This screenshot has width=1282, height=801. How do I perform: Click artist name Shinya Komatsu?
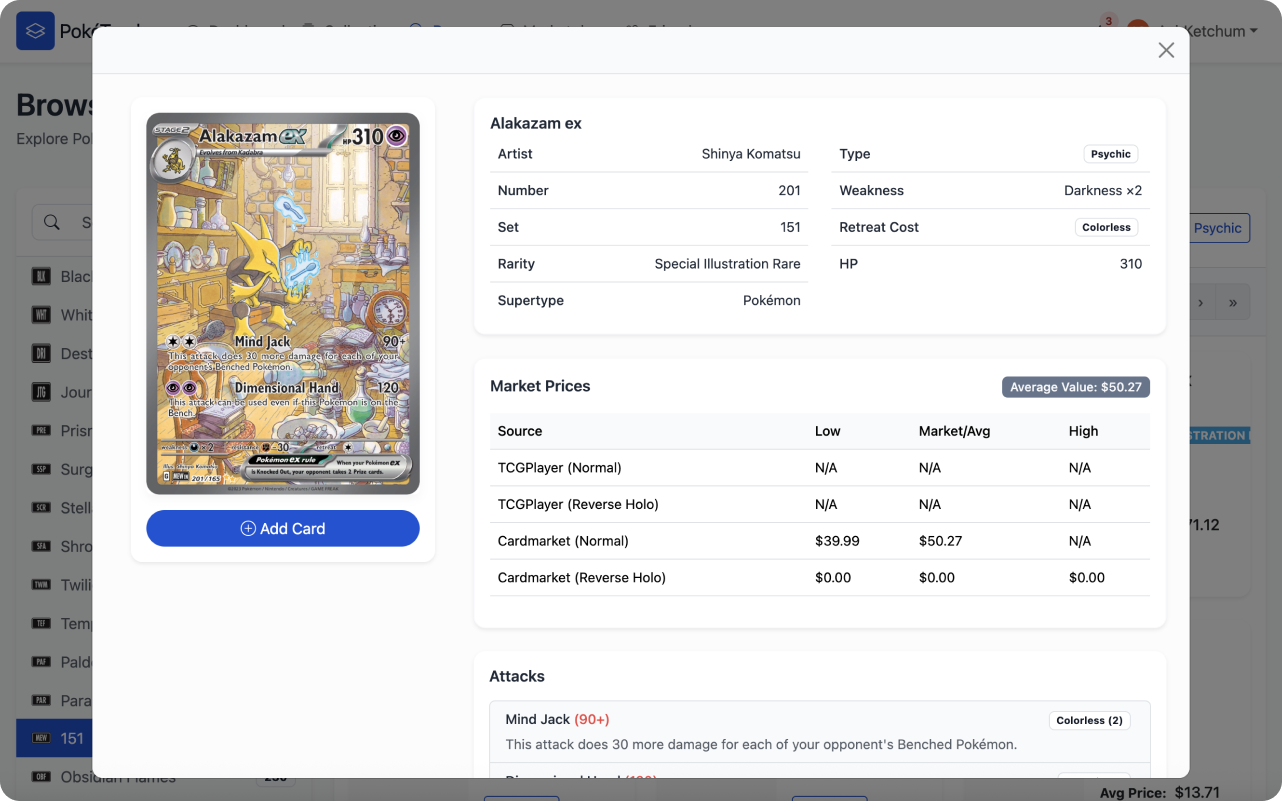(751, 154)
